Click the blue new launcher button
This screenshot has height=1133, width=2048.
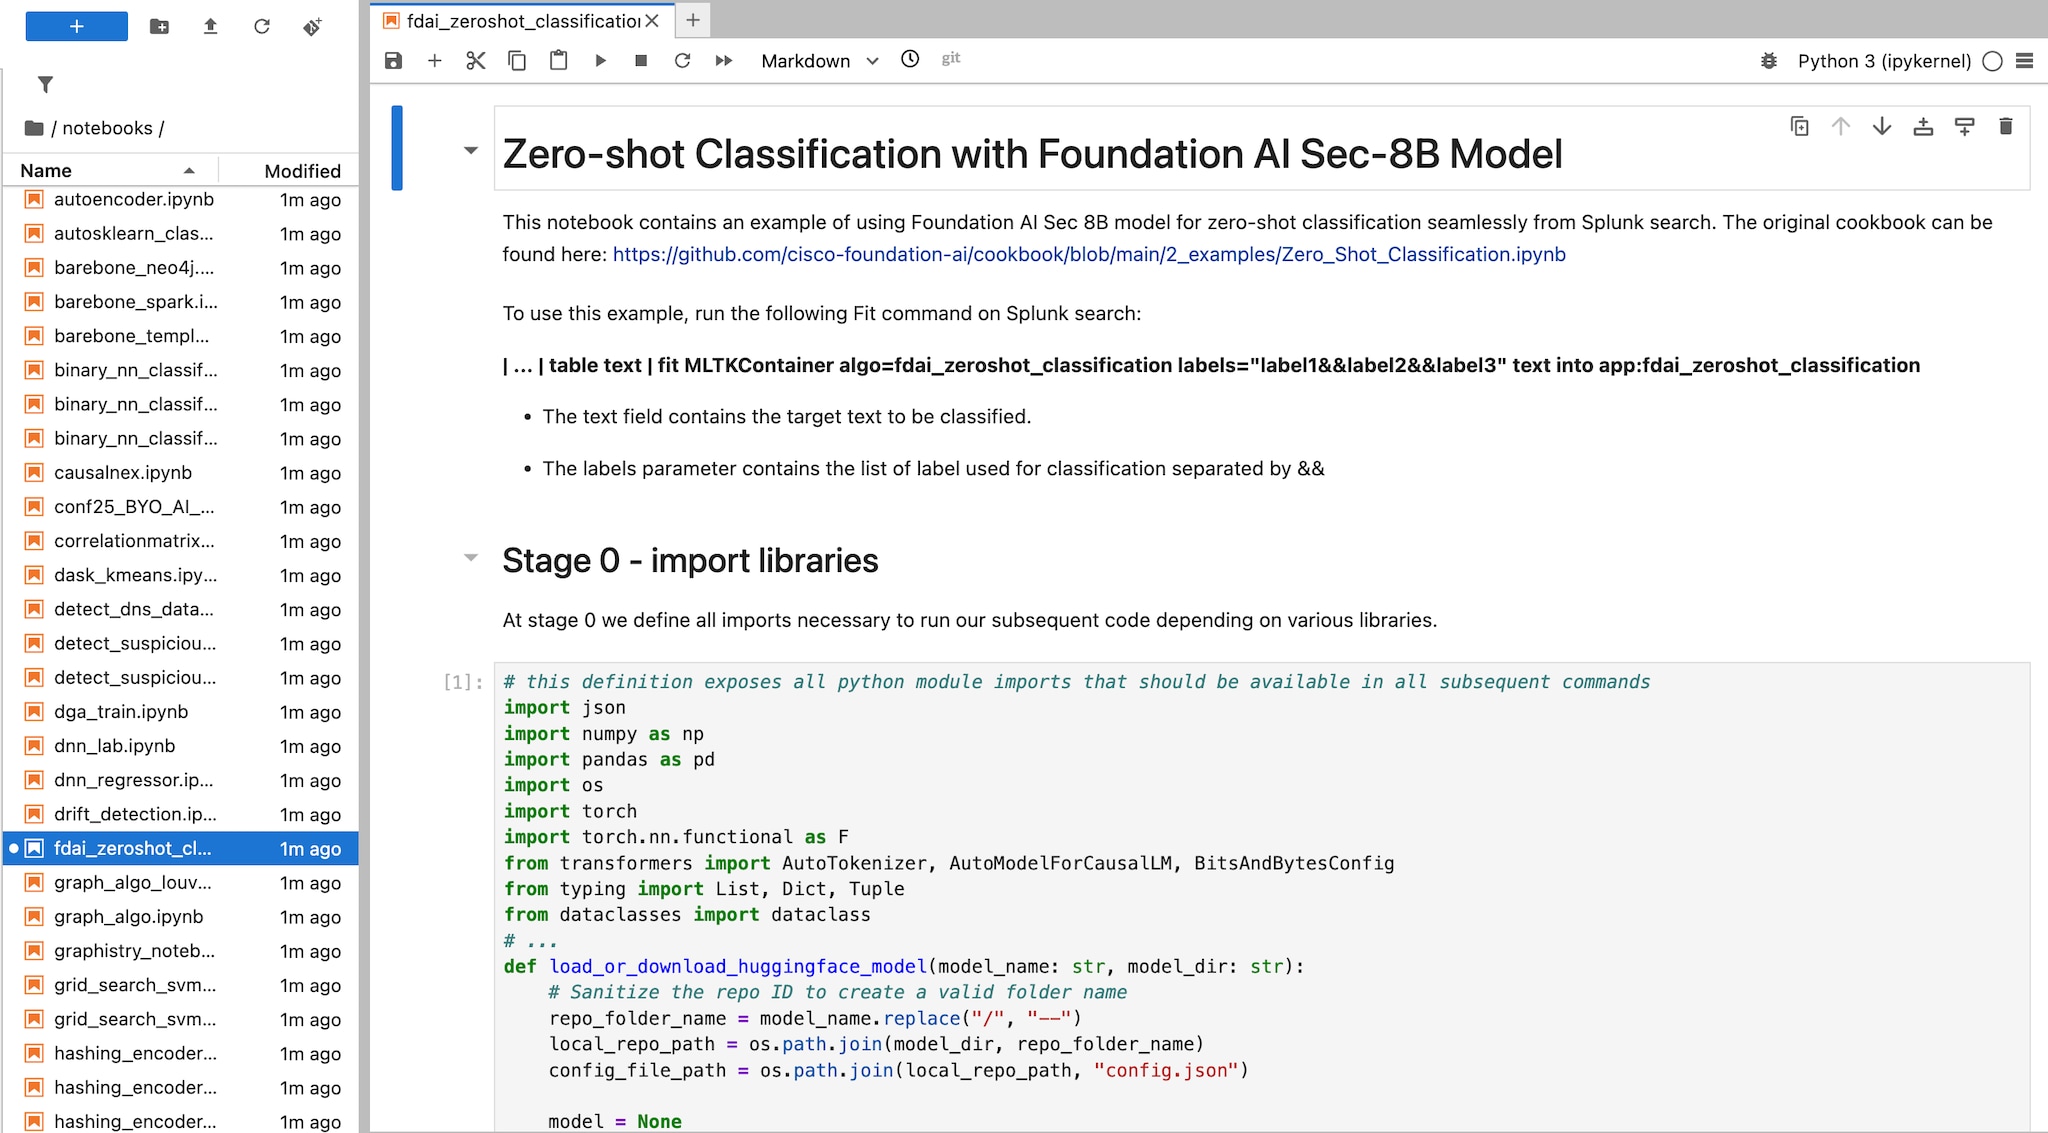(77, 27)
